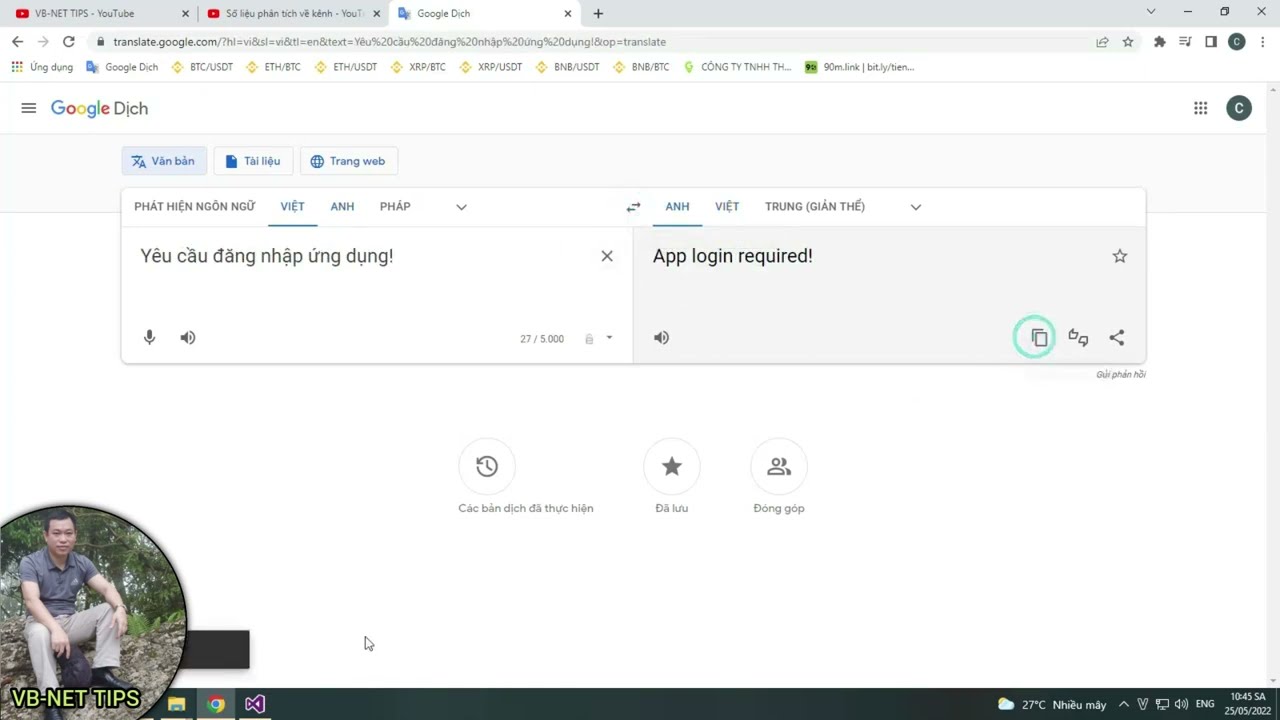Viewport: 1280px width, 720px height.
Task: Open the Google apps grid
Action: 1201,108
